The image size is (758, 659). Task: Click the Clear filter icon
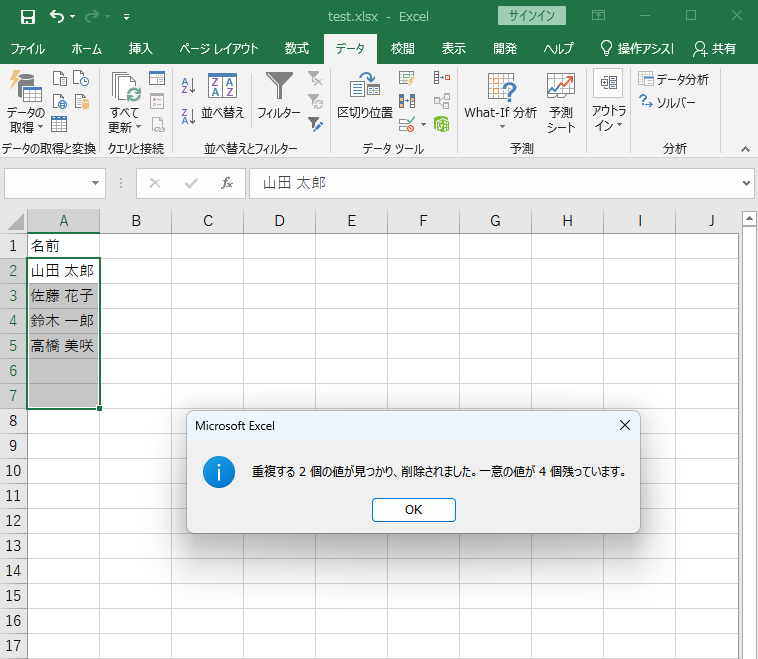pyautogui.click(x=315, y=78)
